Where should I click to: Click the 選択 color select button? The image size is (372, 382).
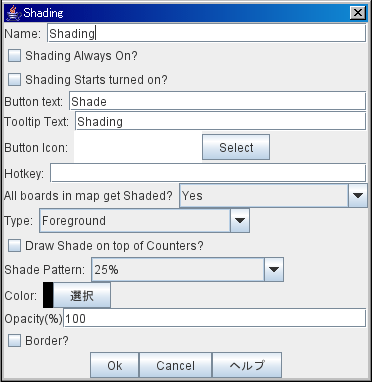click(82, 295)
